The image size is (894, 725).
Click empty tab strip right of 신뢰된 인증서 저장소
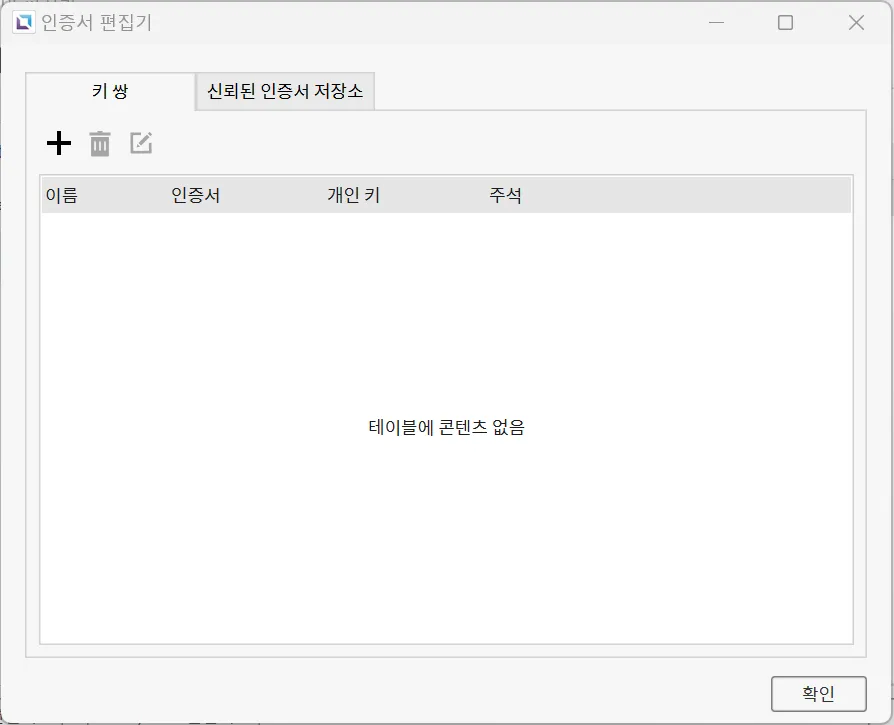[620, 92]
